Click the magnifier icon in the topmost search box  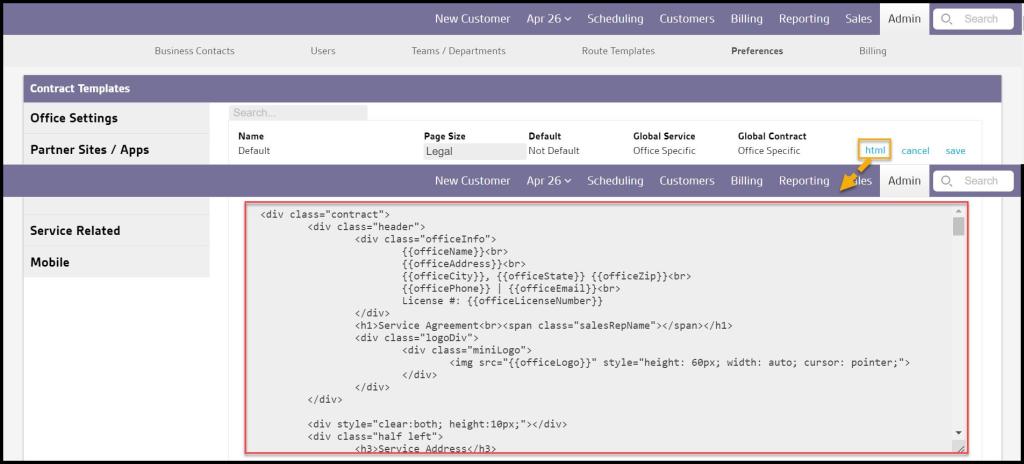point(947,19)
